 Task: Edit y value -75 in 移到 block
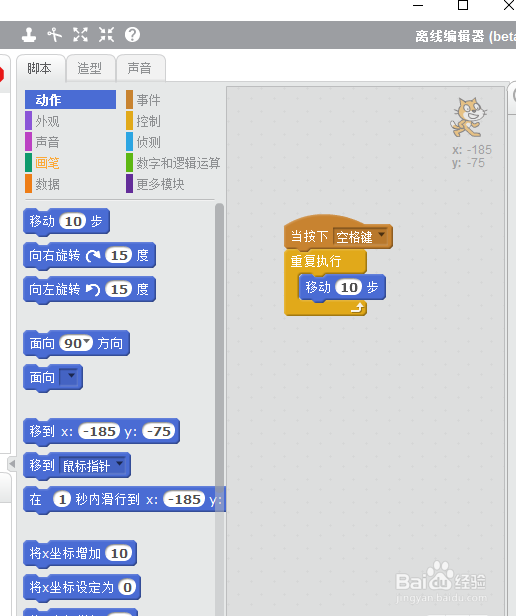159,431
